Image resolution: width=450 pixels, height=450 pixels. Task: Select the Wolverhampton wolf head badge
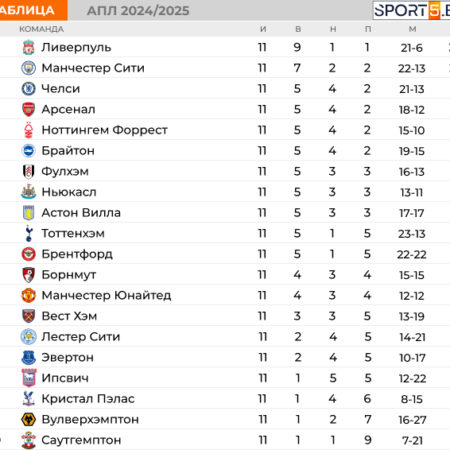coord(29,419)
